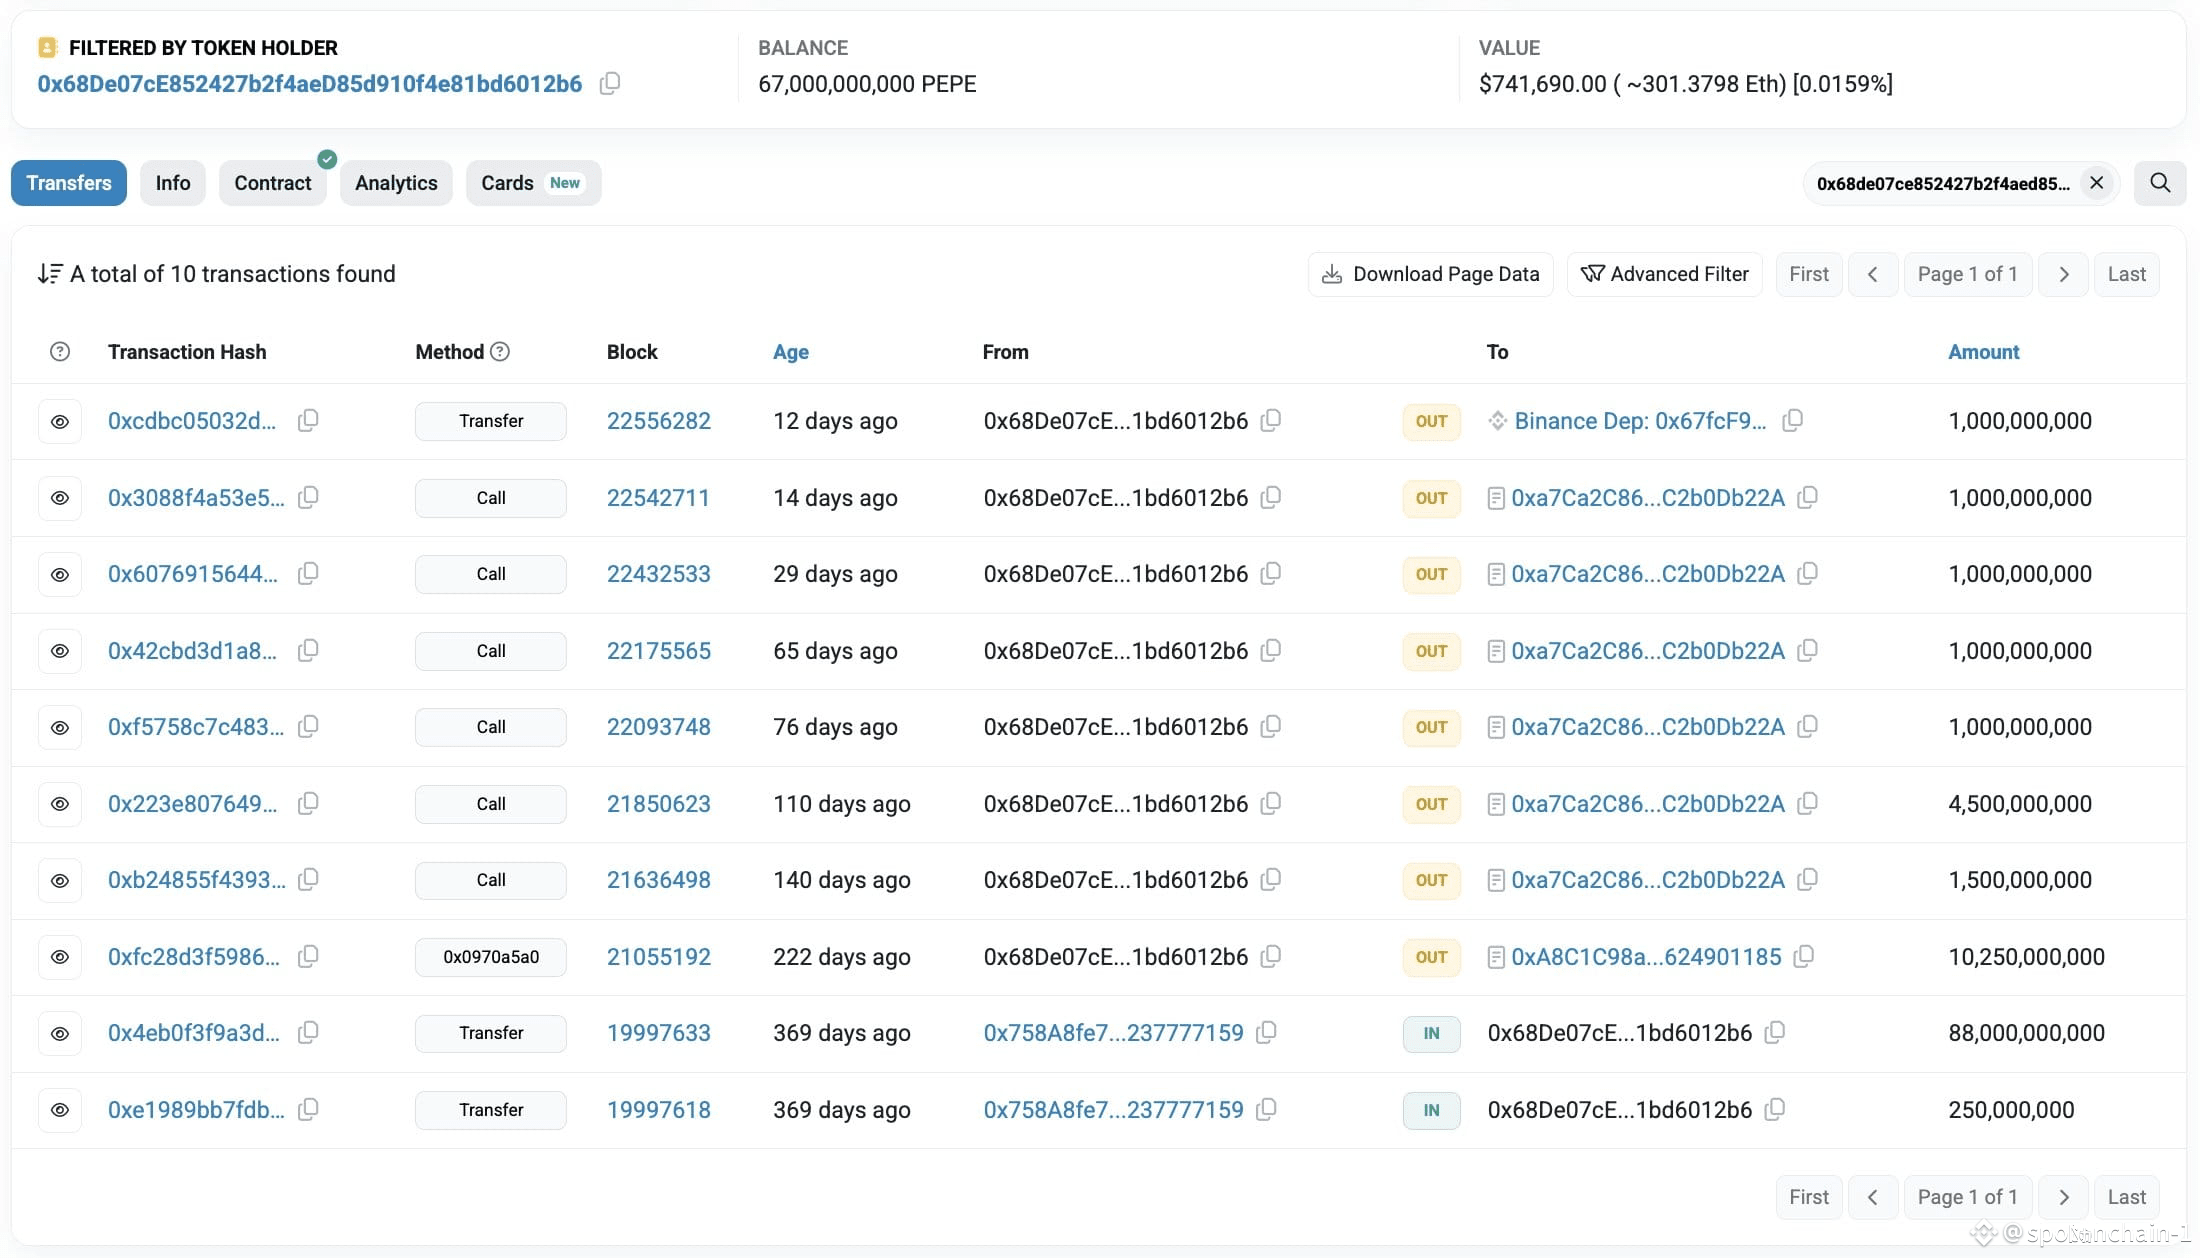Click the sort icon beside total transactions
Screen dimensions: 2200x1258
pos(50,274)
